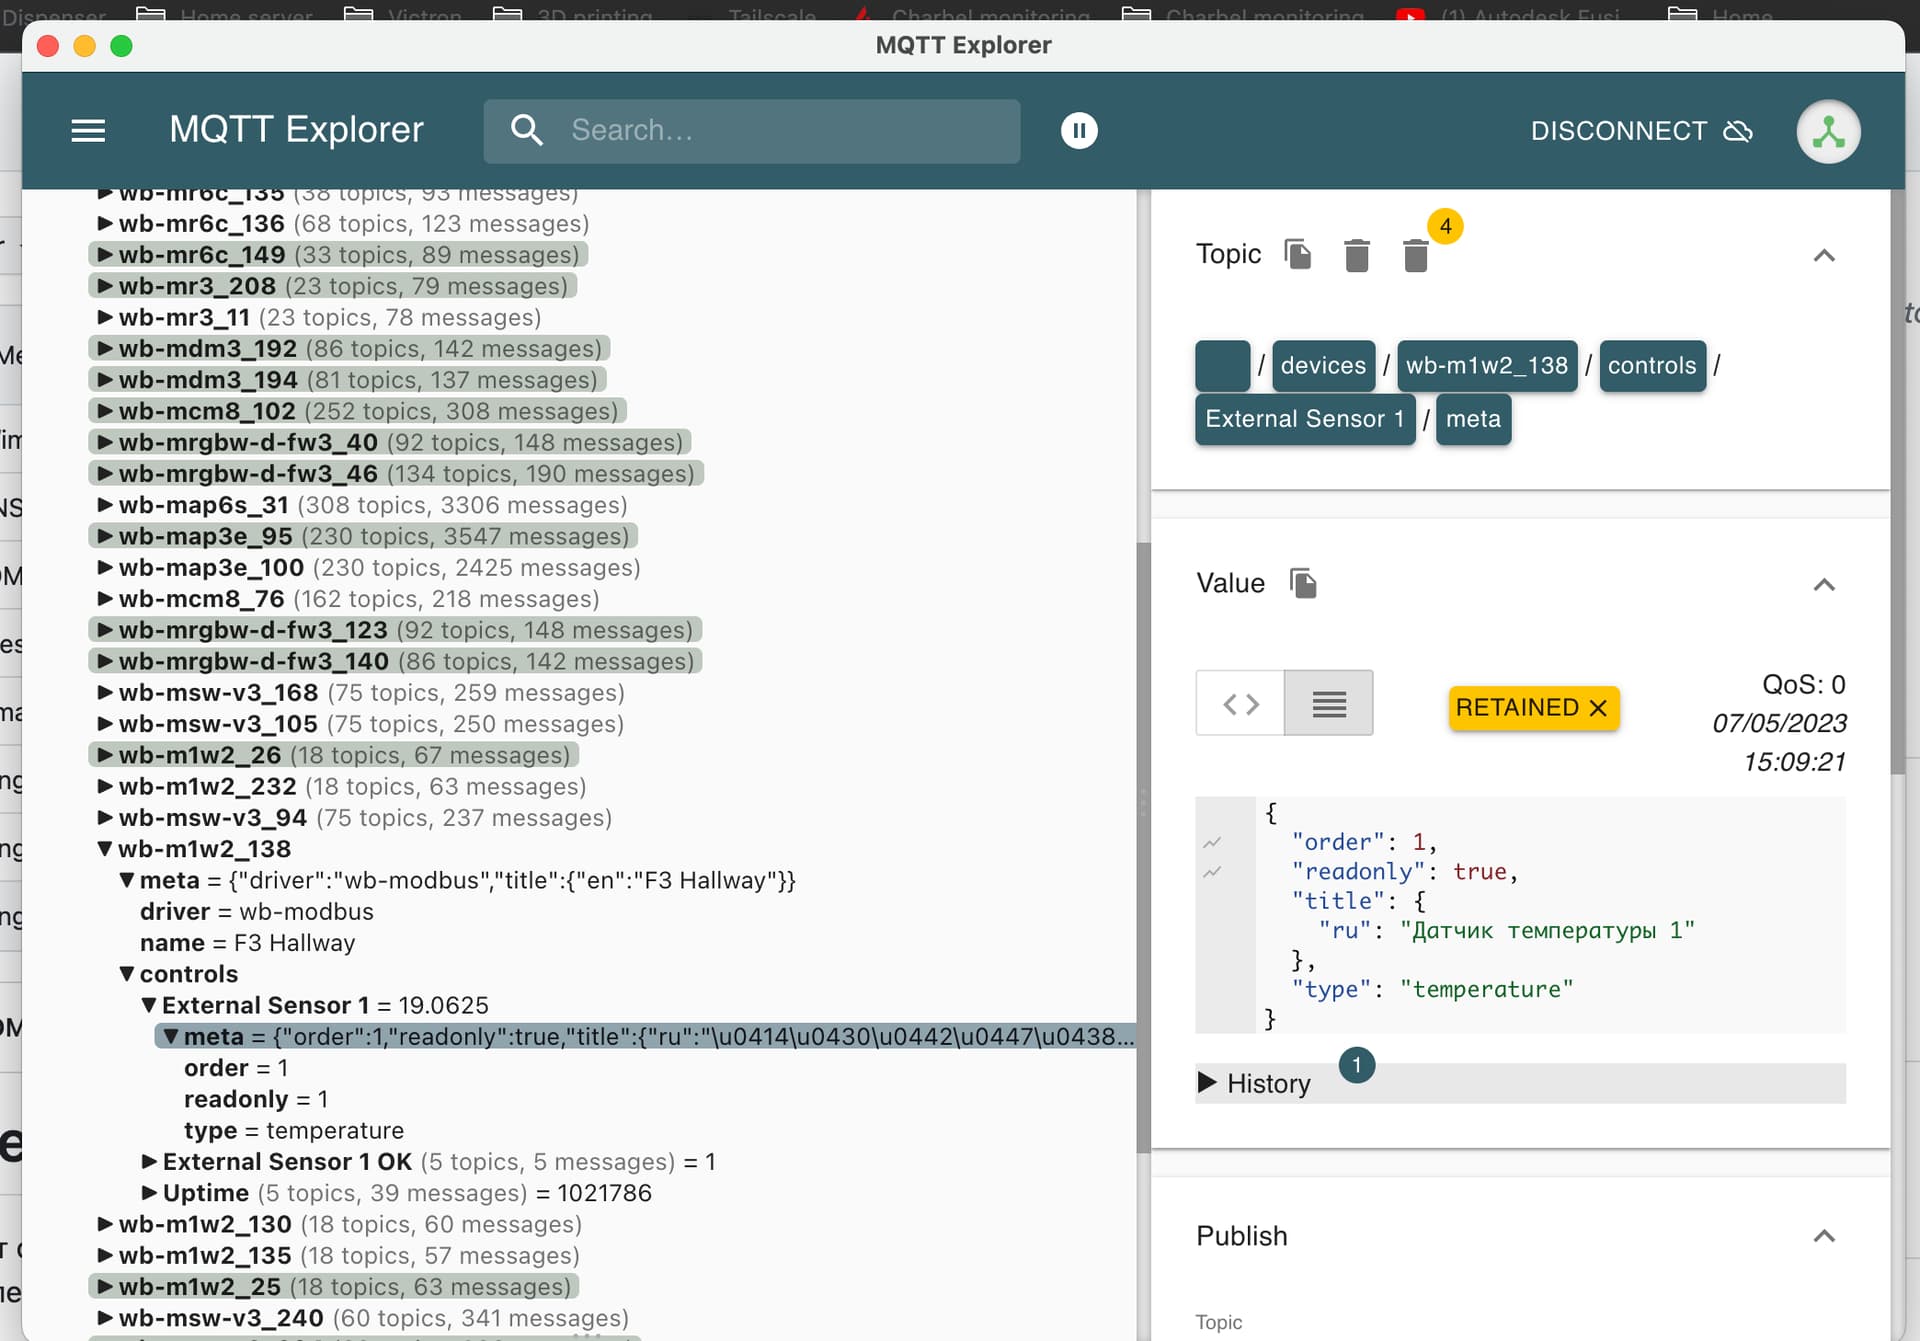
Task: Expand wb-msw-v3_94 tree node
Action: point(104,818)
